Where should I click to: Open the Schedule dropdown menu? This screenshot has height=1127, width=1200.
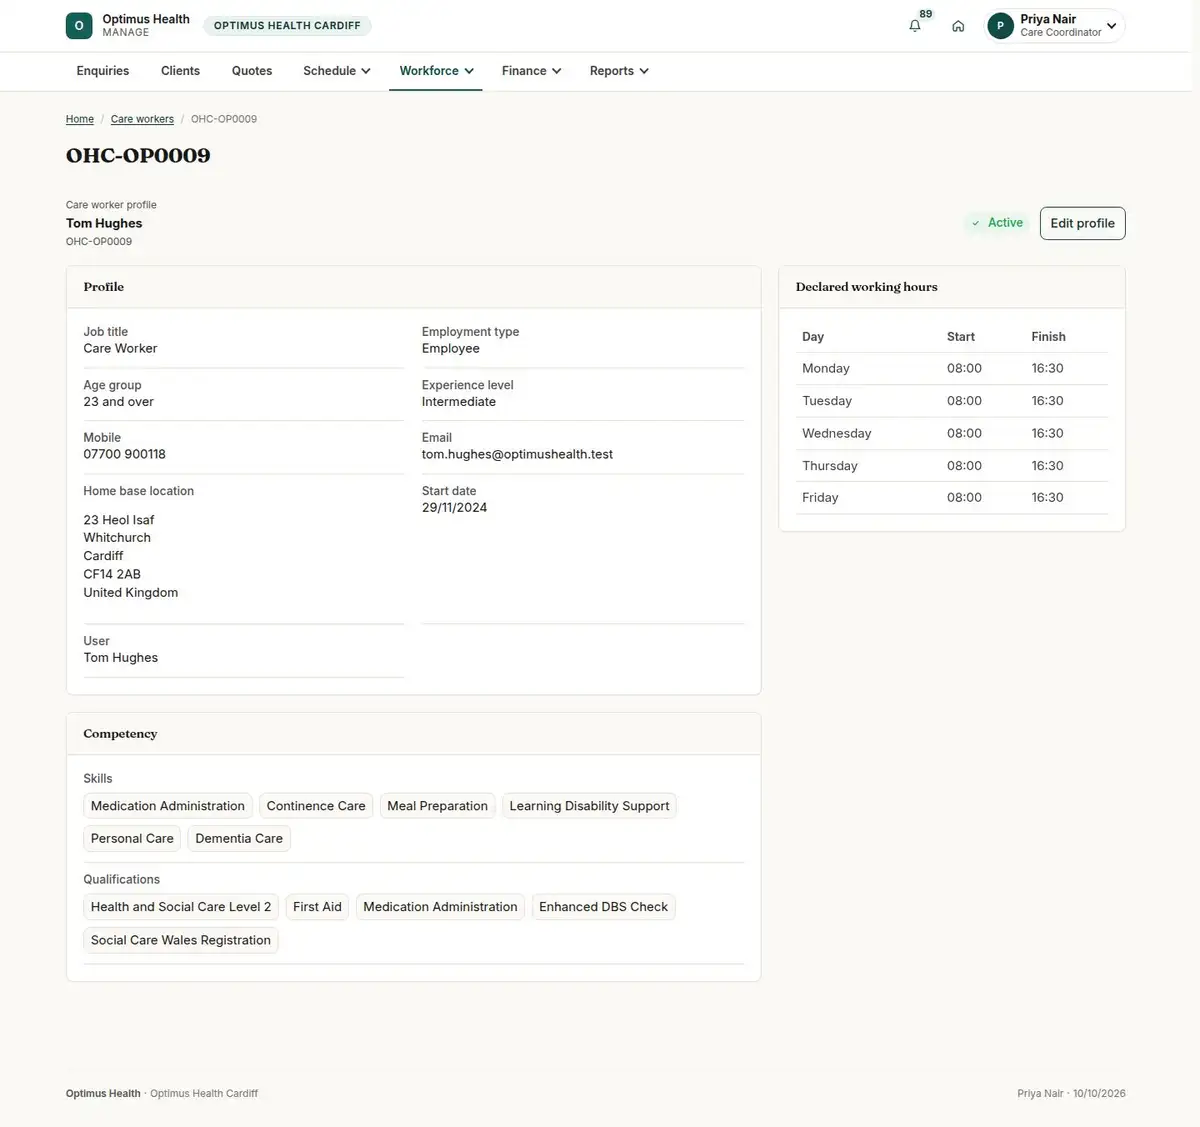coord(337,71)
